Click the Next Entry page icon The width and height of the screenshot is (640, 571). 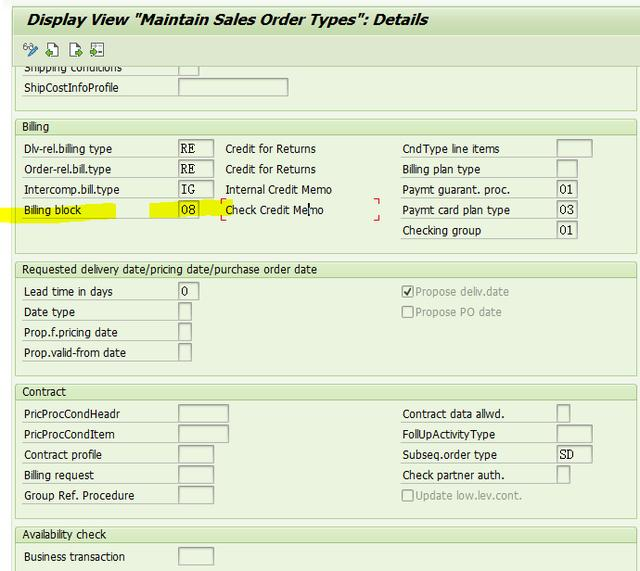click(x=76, y=50)
